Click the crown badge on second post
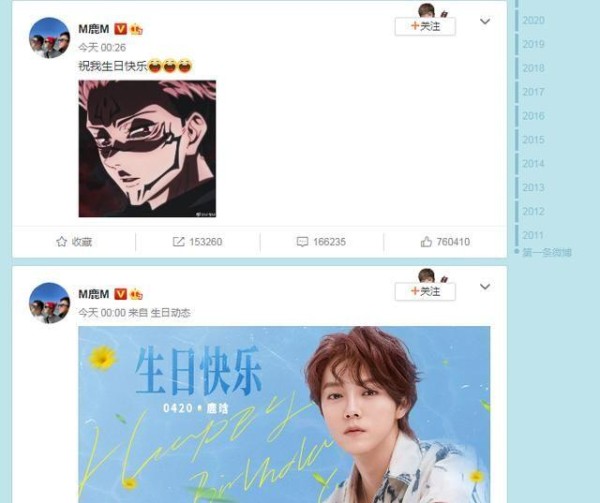This screenshot has height=503, width=600. (136, 295)
